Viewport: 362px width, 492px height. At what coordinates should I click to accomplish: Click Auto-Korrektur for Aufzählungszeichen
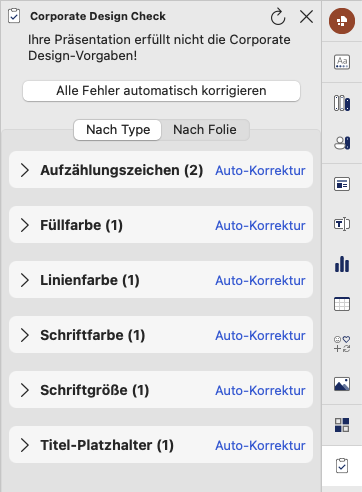pos(260,170)
